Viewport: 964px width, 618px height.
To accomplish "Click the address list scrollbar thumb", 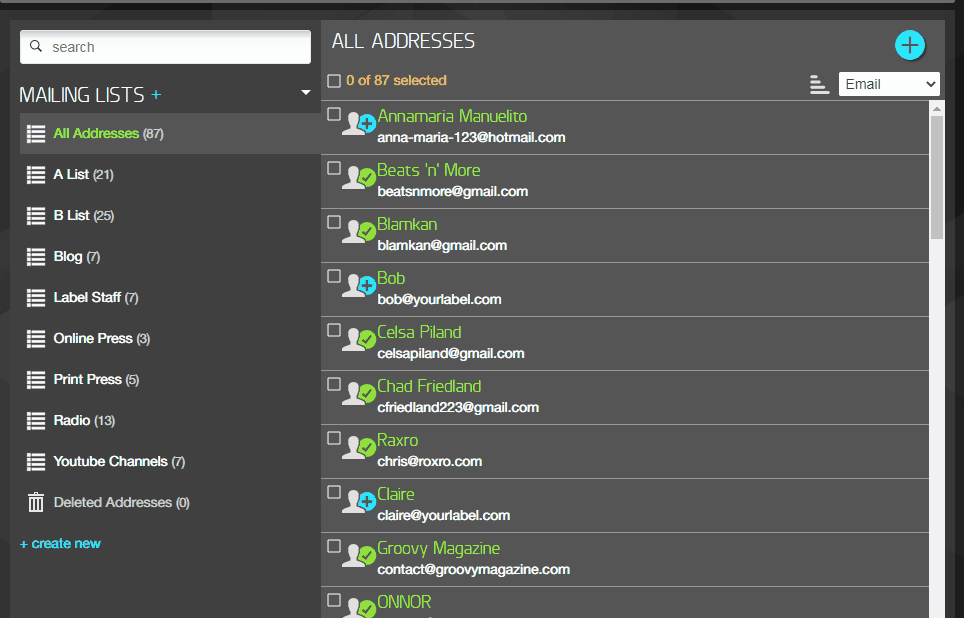I will click(x=936, y=177).
